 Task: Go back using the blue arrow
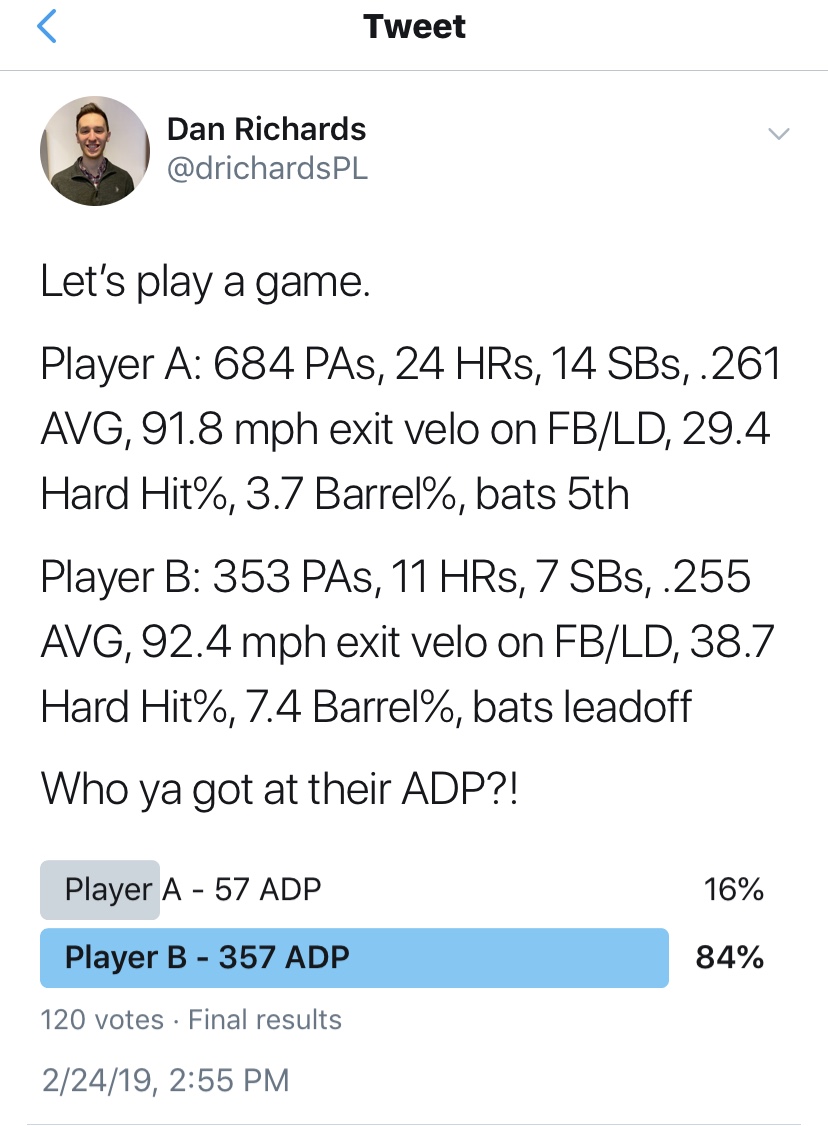47,27
